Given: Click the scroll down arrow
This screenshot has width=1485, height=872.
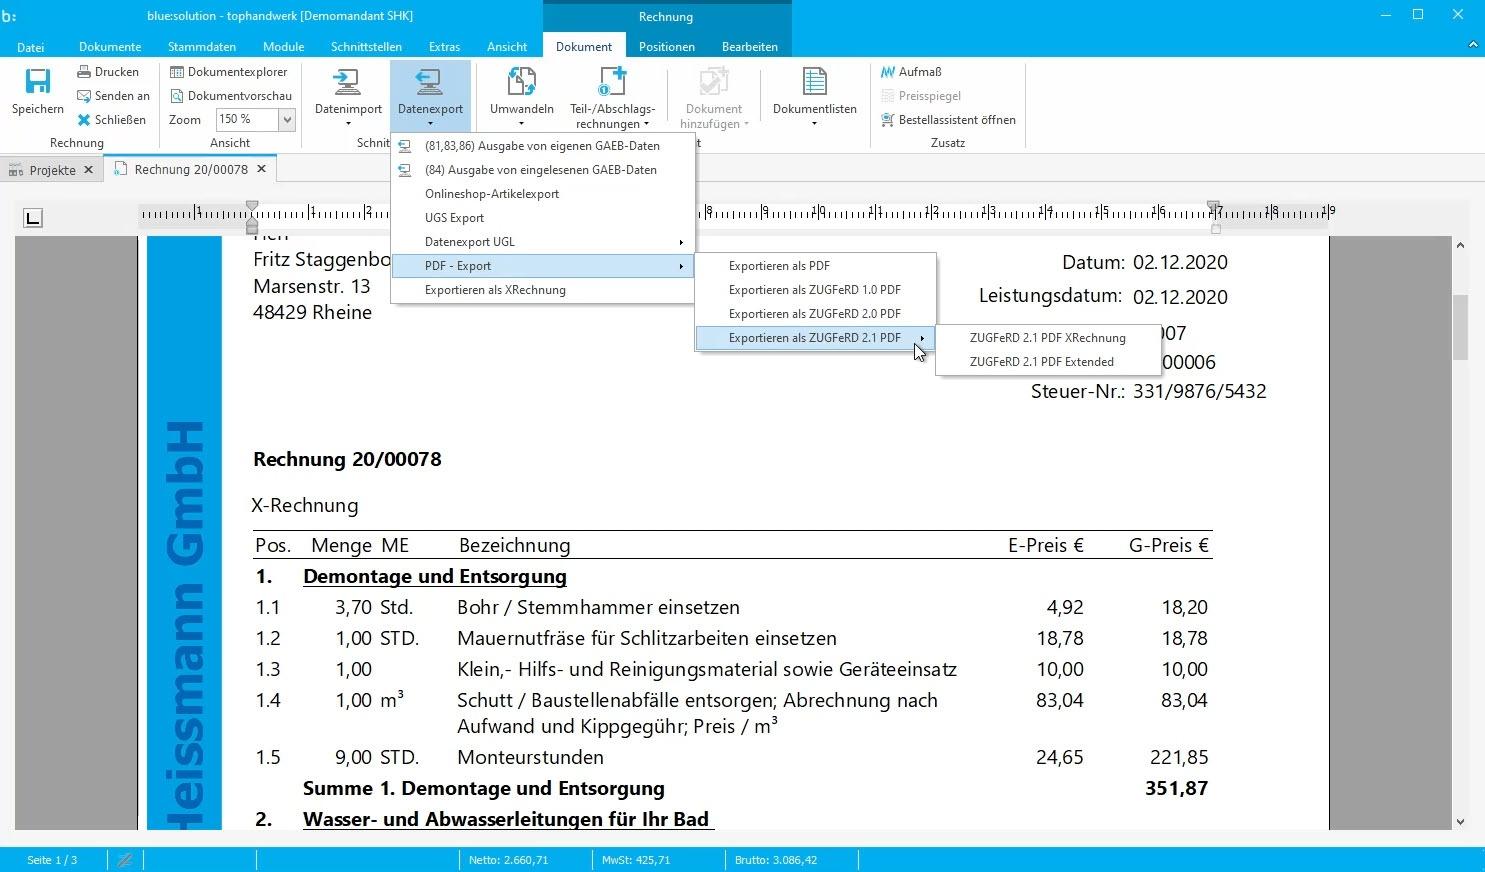Looking at the screenshot, I should coord(1460,822).
